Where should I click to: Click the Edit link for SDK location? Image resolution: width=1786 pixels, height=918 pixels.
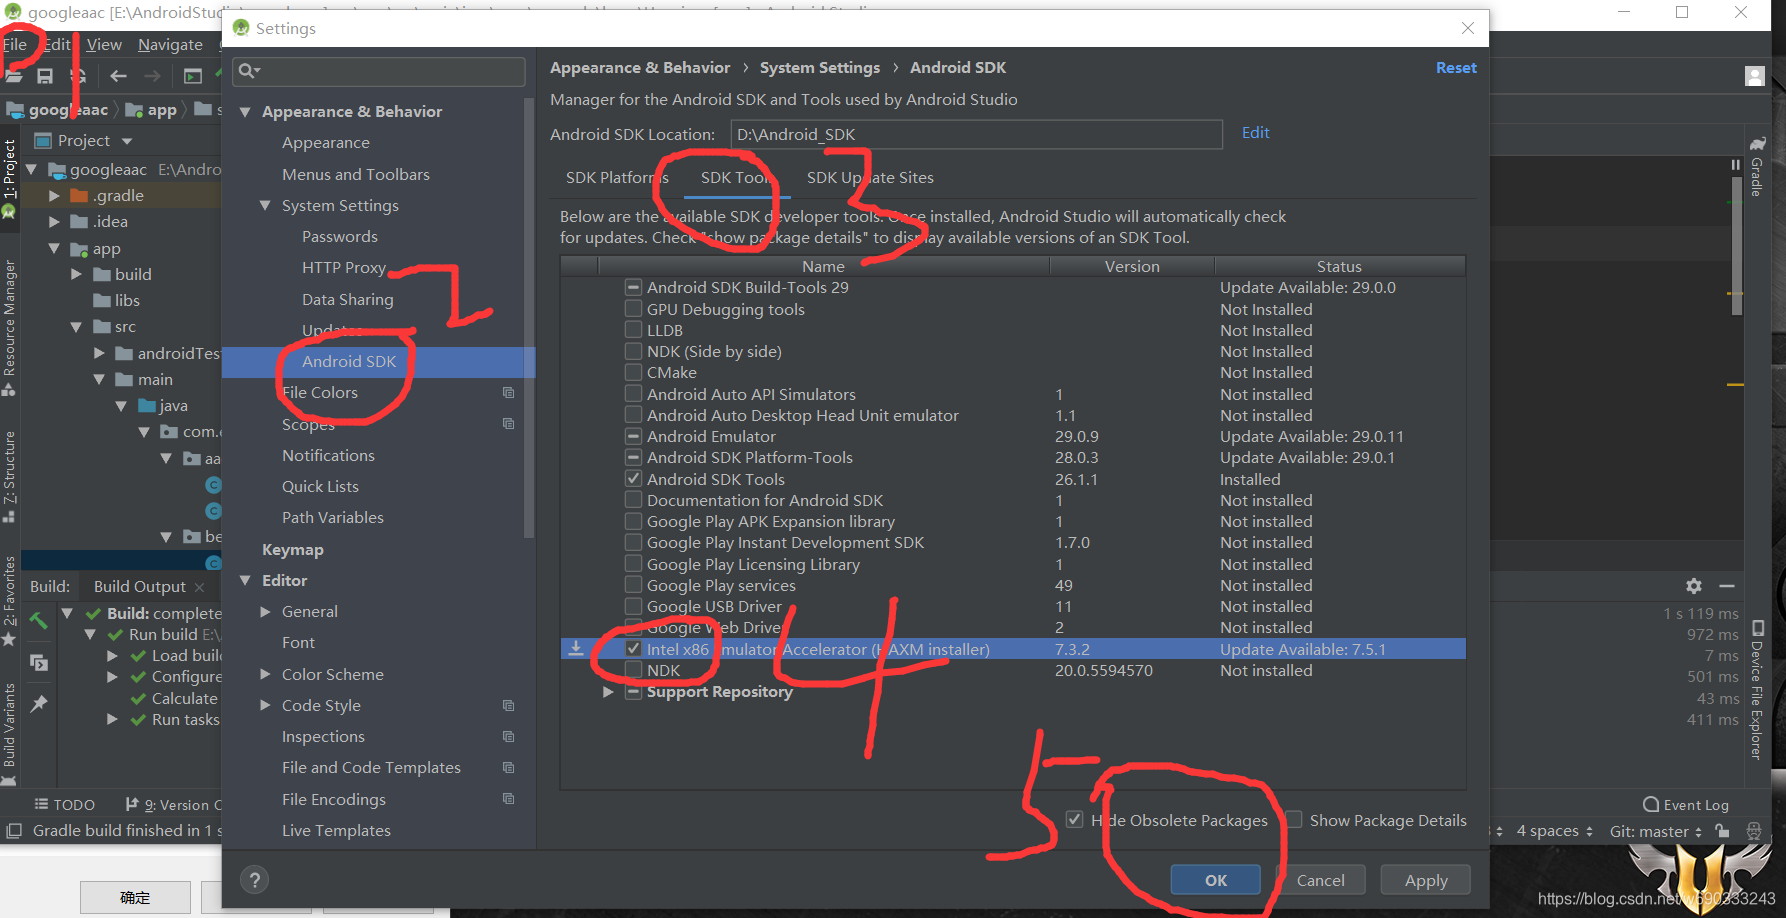[x=1255, y=133]
